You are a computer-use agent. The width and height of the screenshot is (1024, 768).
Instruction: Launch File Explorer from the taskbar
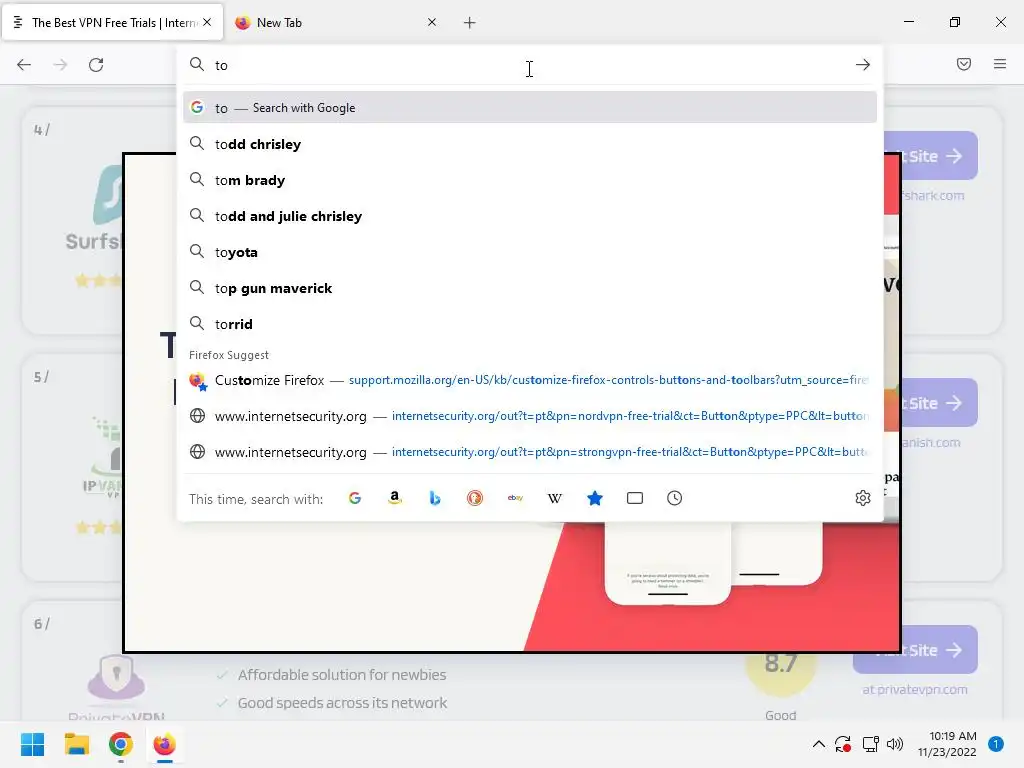[76, 744]
